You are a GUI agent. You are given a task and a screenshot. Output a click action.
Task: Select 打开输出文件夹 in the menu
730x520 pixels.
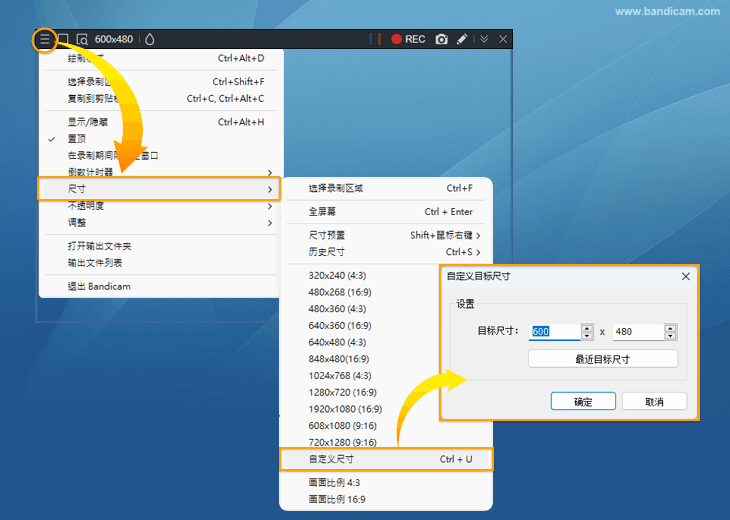159,246
